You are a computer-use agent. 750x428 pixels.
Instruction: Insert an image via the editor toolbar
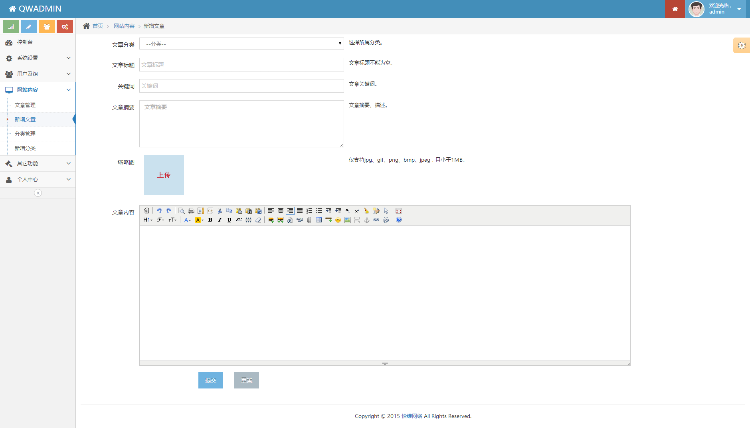(271, 220)
